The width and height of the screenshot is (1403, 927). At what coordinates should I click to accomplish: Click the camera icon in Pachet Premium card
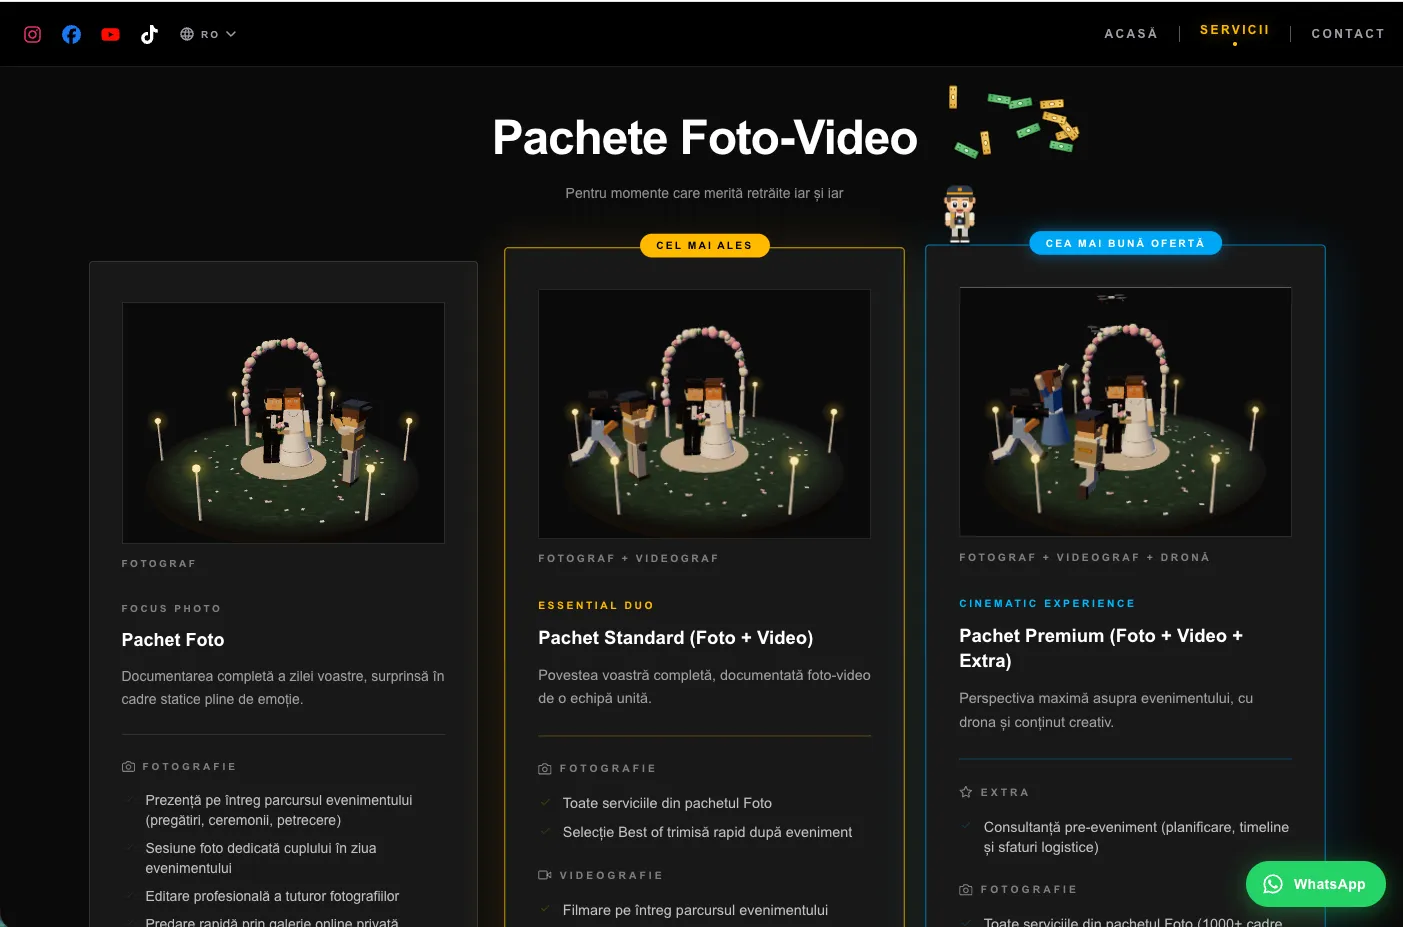966,889
